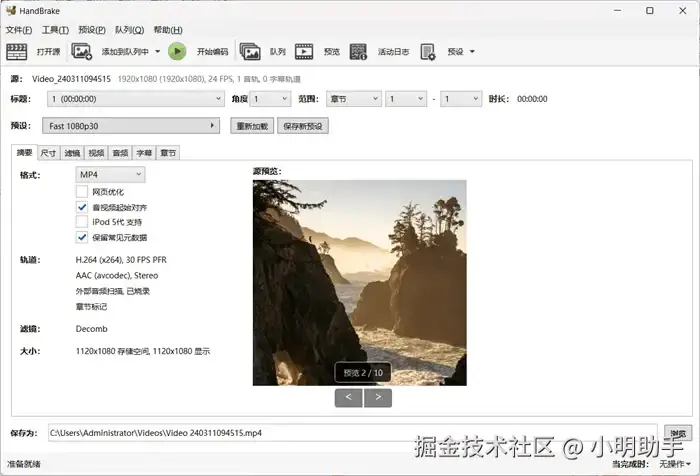Open the 文件(F) menu
The image size is (700, 476).
point(19,30)
